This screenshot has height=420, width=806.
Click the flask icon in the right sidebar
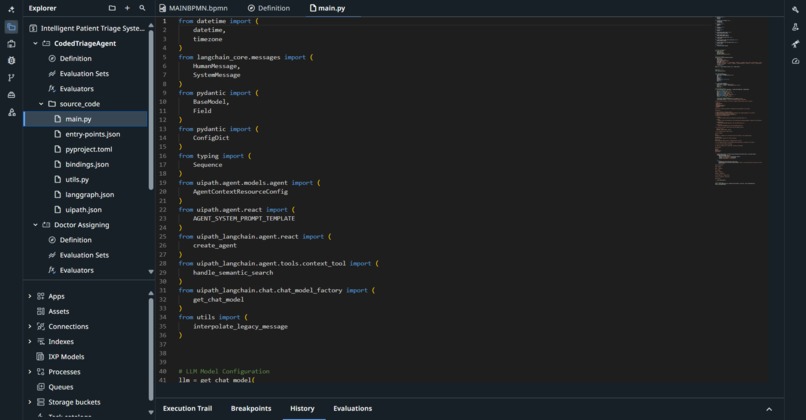796,27
